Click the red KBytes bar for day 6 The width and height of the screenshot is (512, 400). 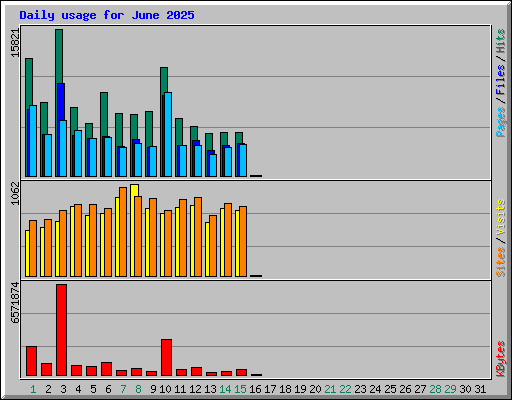[106, 369]
